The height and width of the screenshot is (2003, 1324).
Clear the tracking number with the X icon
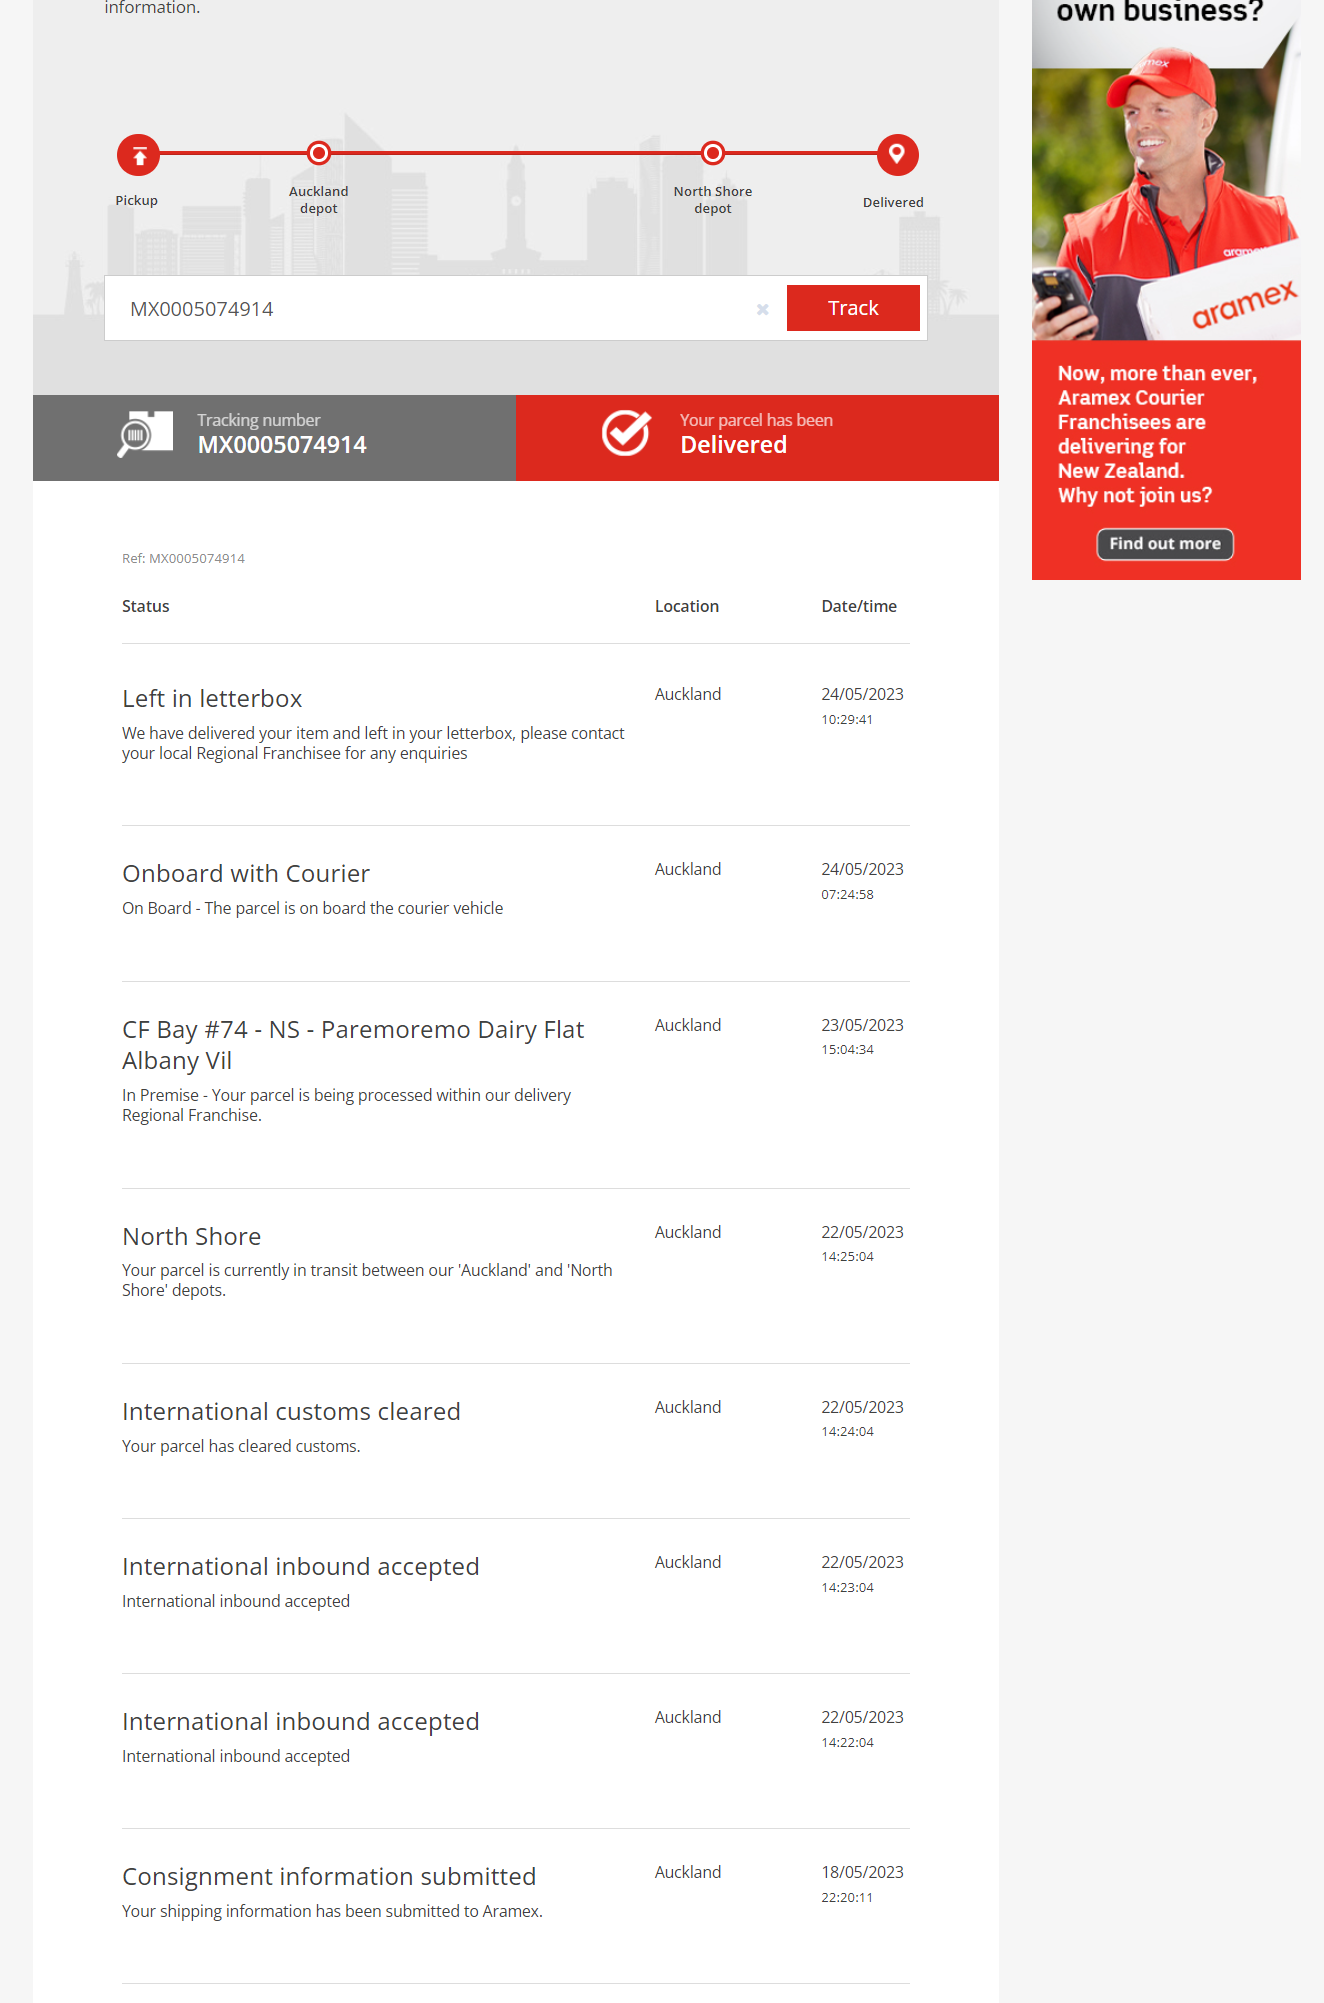click(x=762, y=309)
